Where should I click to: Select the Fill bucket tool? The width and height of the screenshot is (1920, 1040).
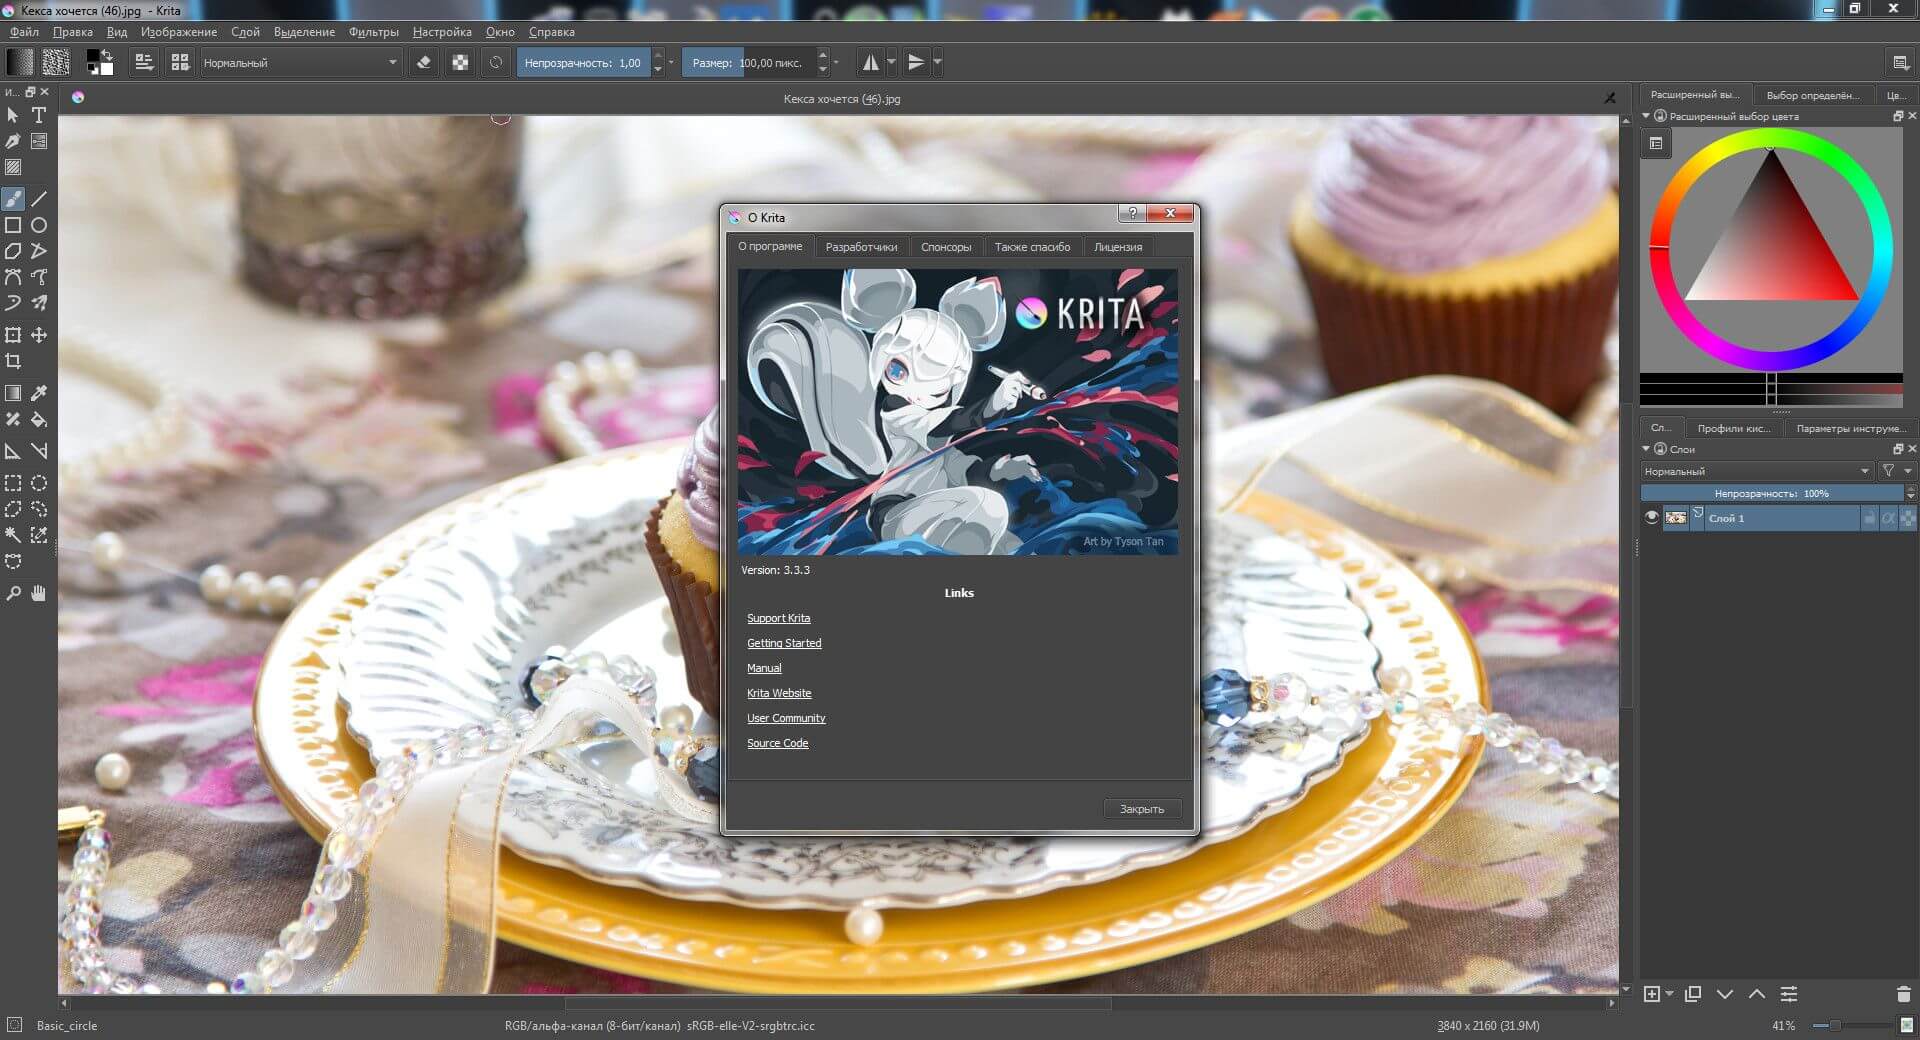39,419
